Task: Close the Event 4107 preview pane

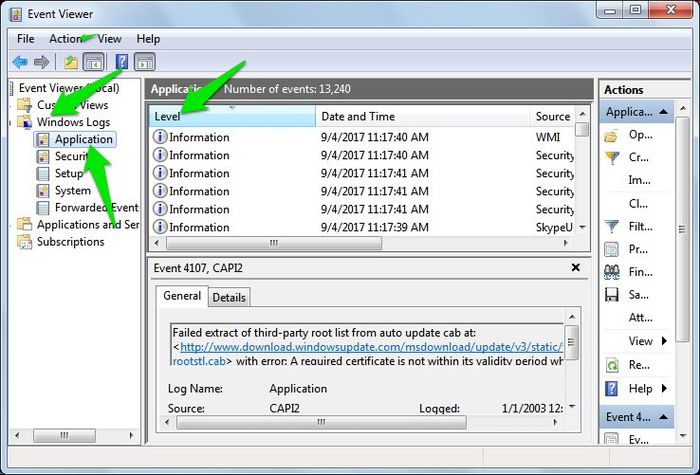Action: (x=575, y=267)
